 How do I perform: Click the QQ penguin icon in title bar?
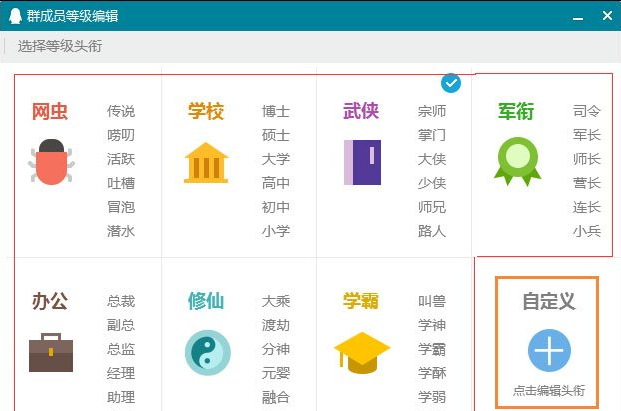coord(15,16)
